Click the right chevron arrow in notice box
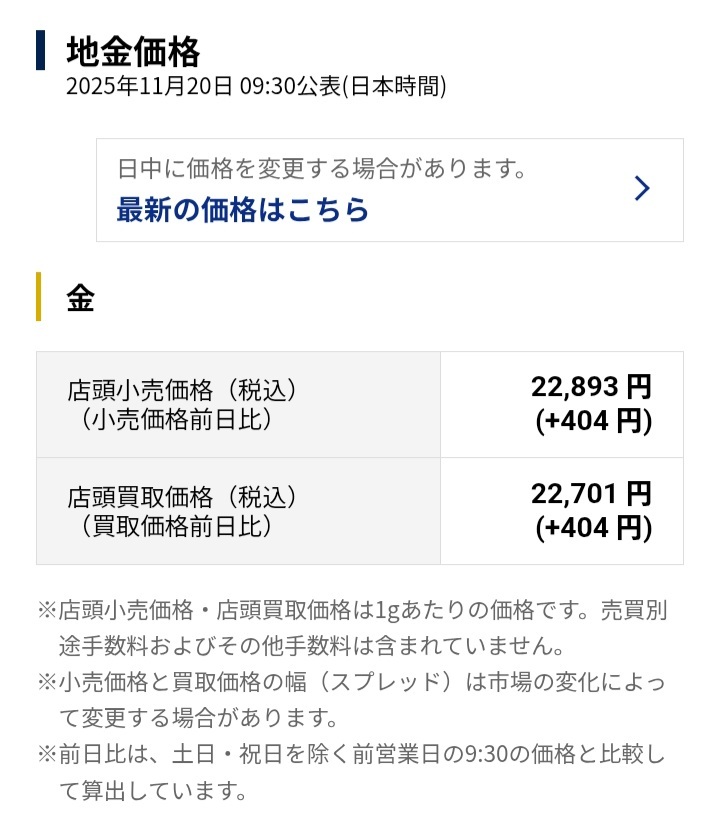This screenshot has width=720, height=824. (642, 188)
